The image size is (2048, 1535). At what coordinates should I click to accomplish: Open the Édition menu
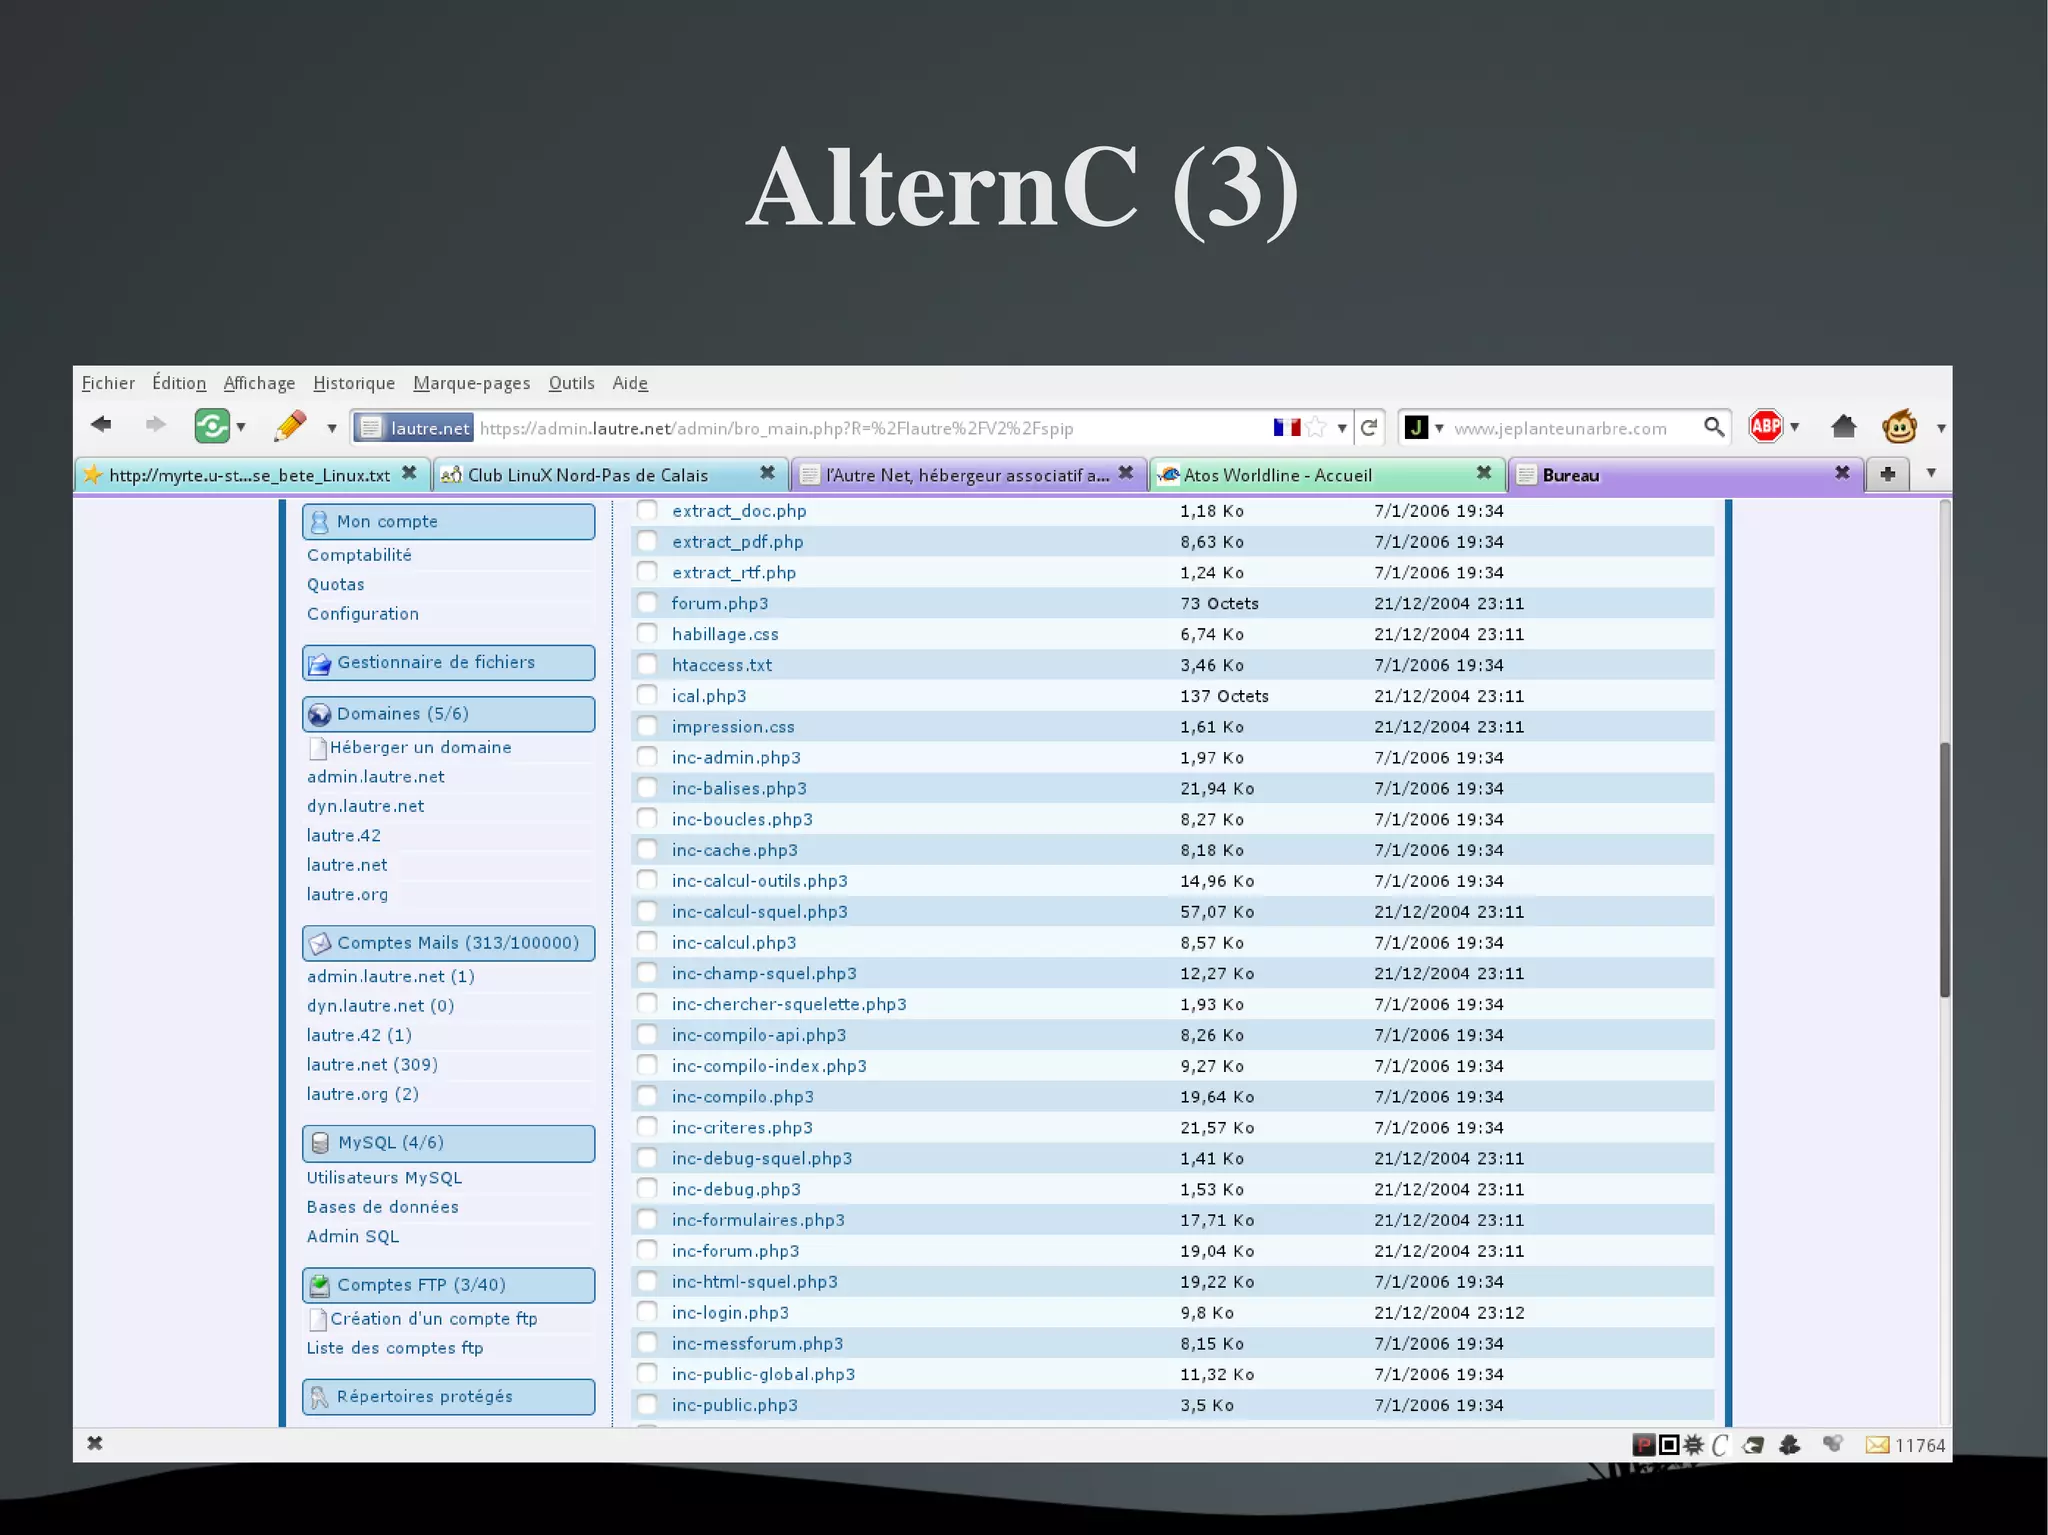tap(179, 383)
